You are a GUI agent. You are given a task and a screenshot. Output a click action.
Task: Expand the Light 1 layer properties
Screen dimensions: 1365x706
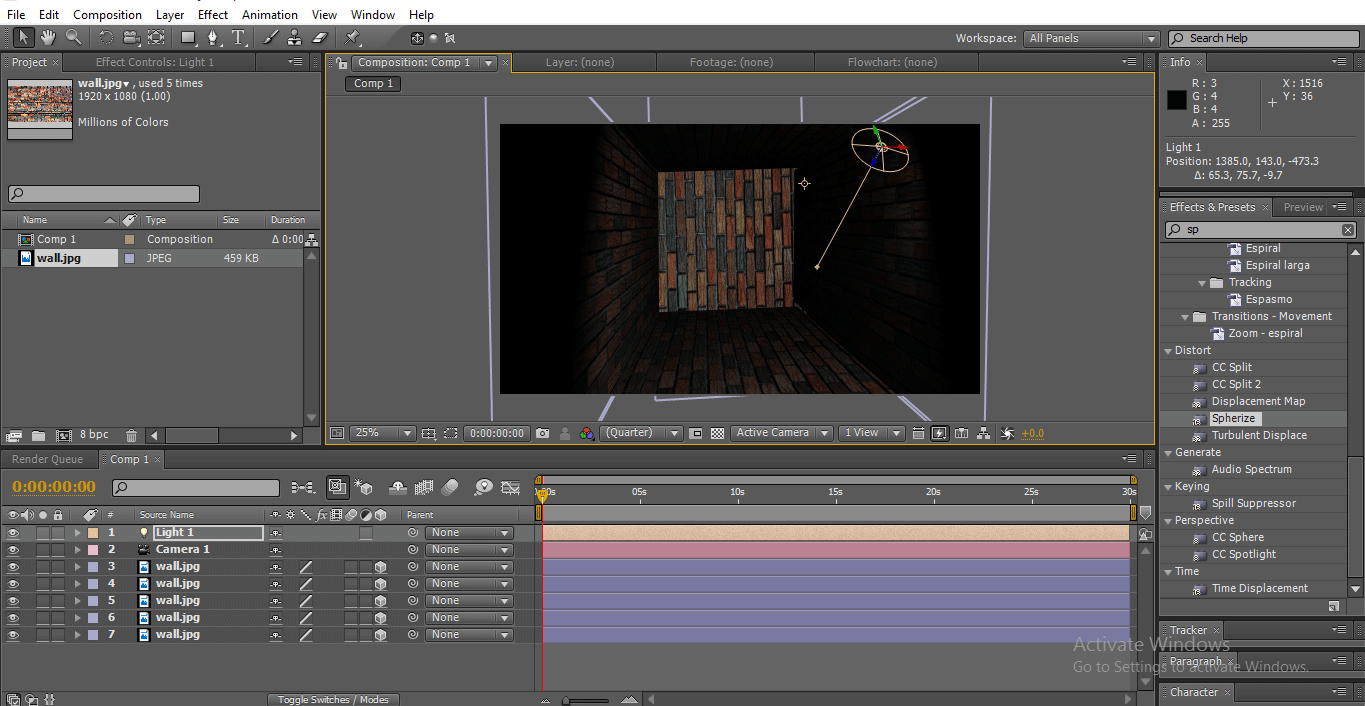coord(77,533)
